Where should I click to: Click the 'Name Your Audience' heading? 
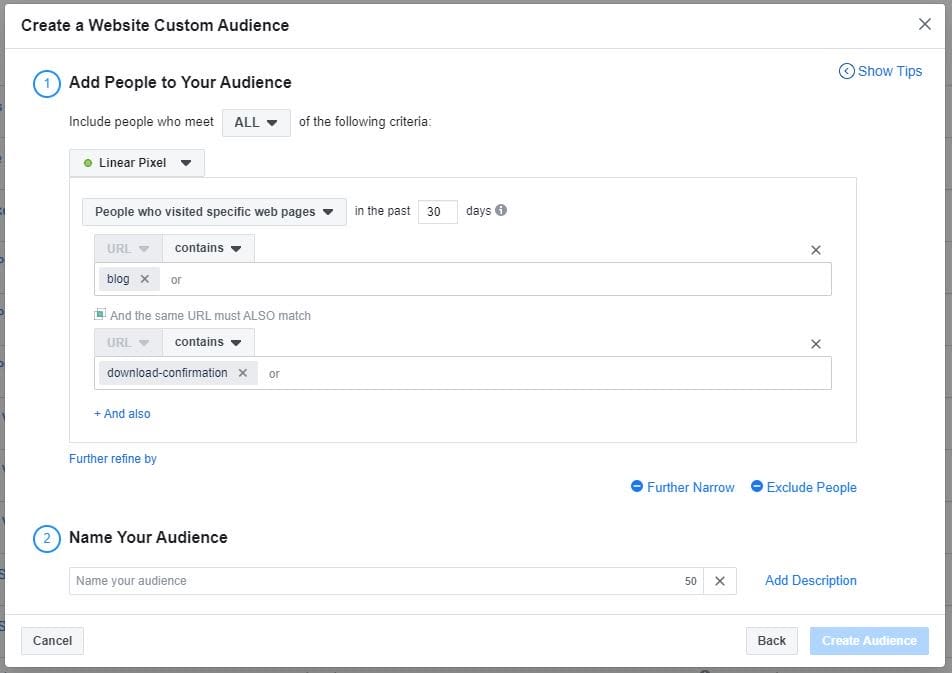click(x=148, y=538)
